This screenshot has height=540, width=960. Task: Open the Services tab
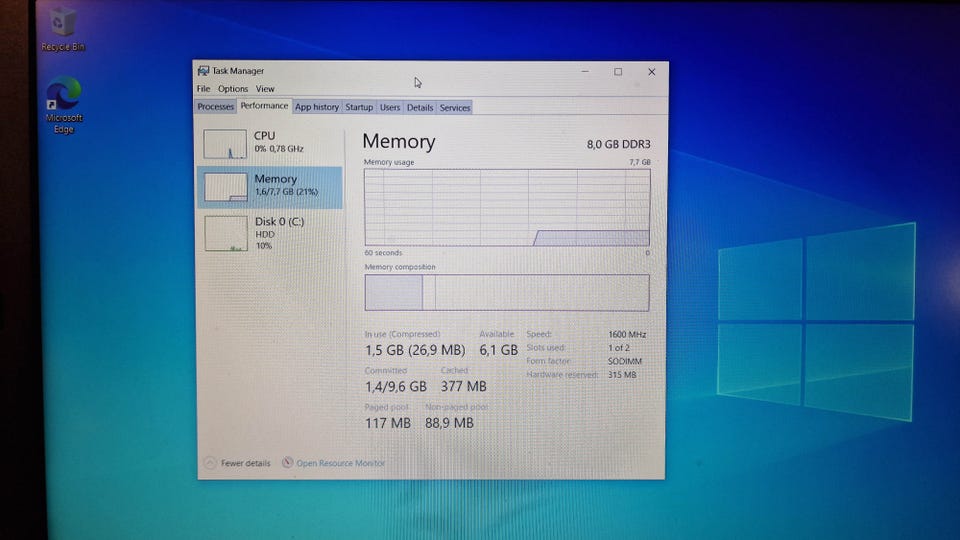(455, 108)
